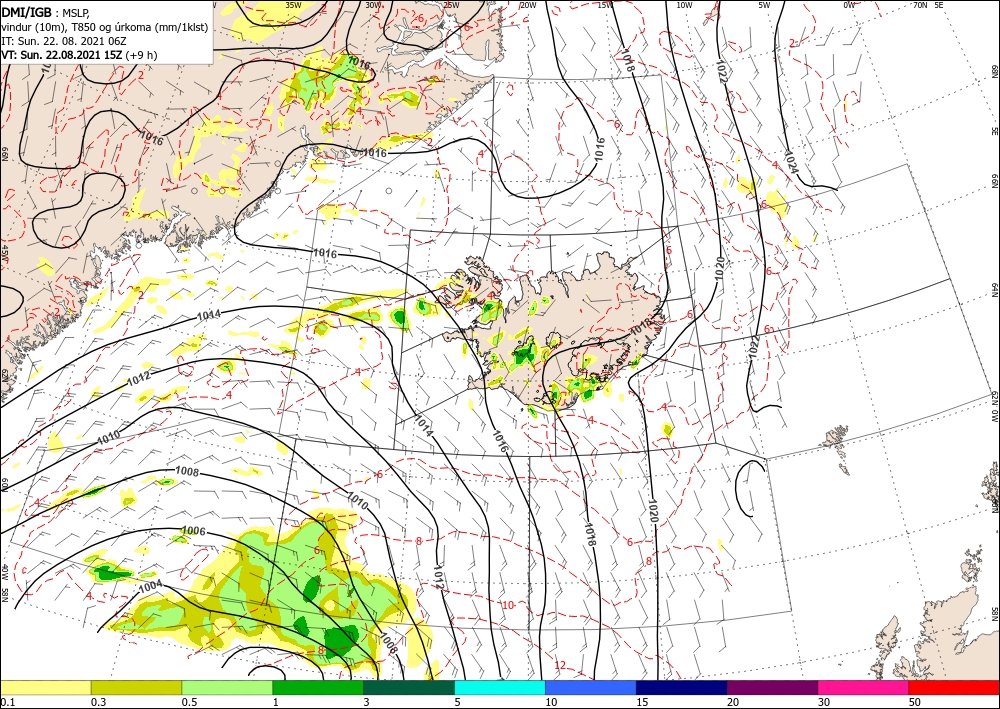
Task: Click the 20W longitude label at top
Action: pyautogui.click(x=528, y=4)
